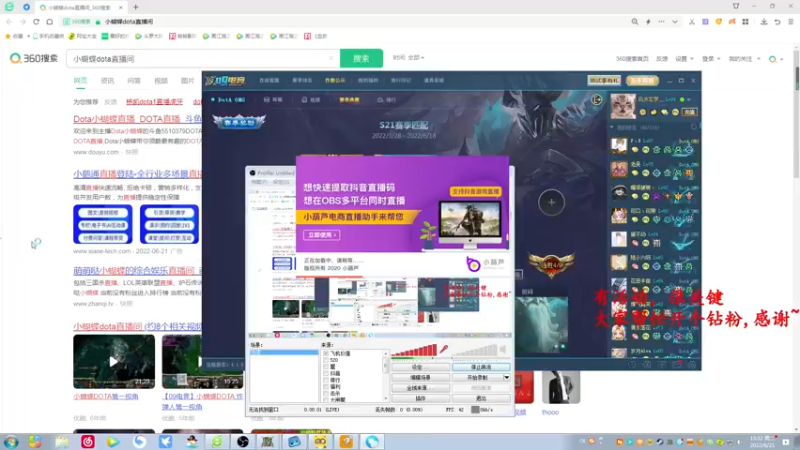
Task: Switch to the 问答 search tab
Action: point(134,81)
